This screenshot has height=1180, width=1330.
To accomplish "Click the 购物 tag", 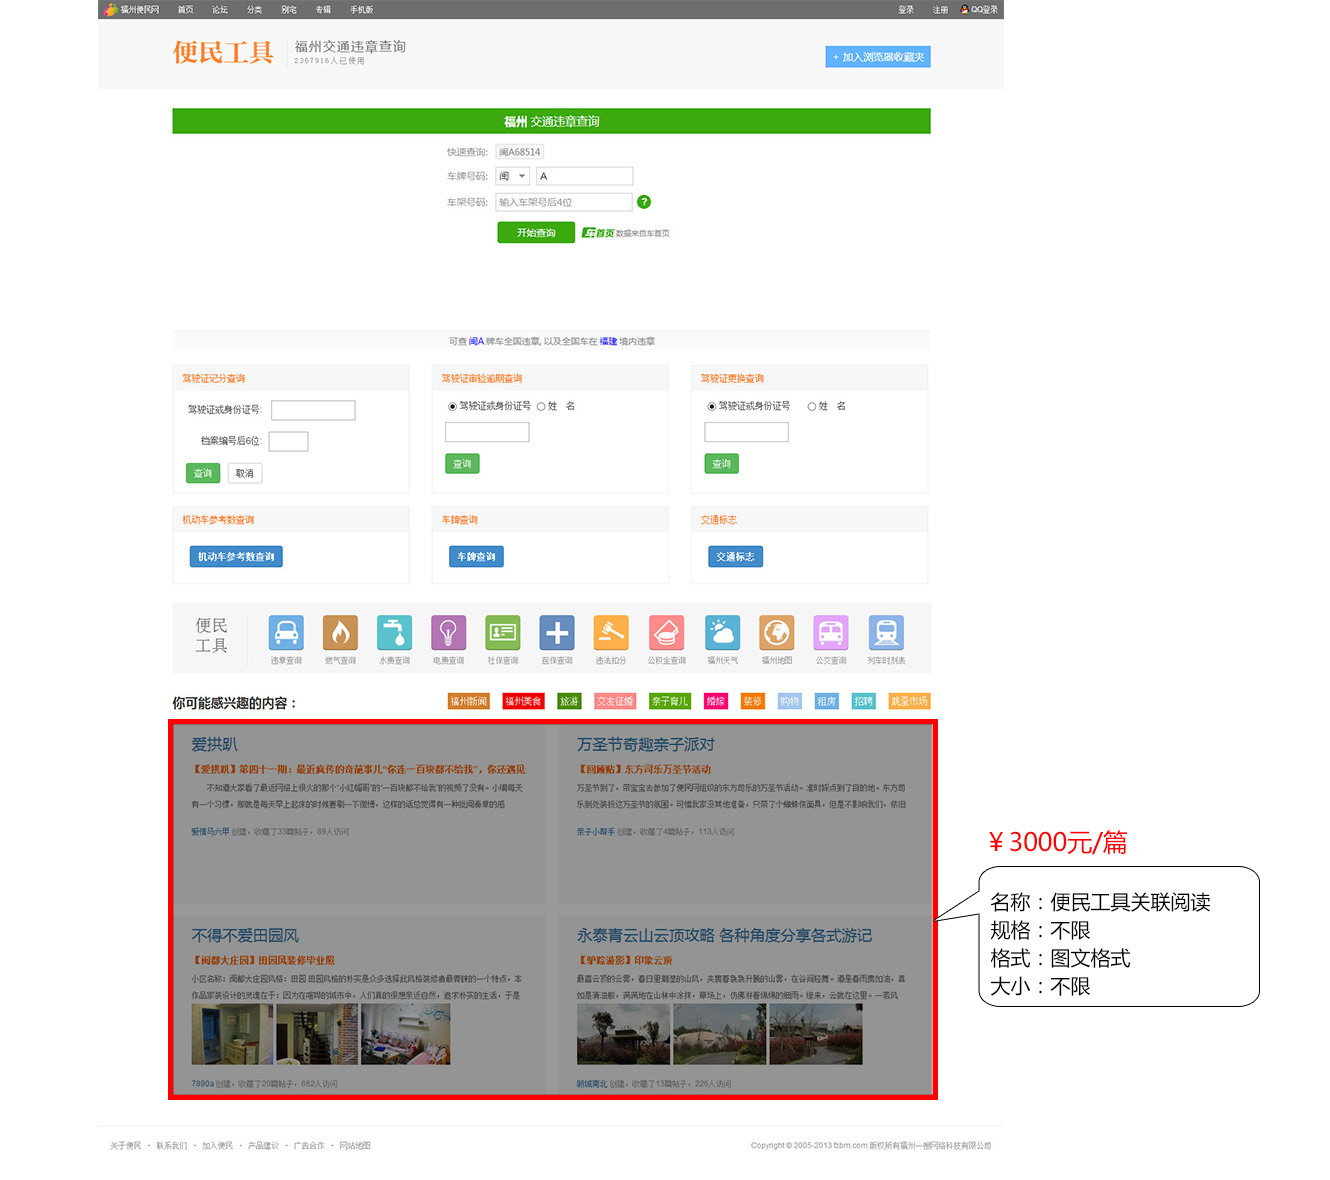I will 790,701.
